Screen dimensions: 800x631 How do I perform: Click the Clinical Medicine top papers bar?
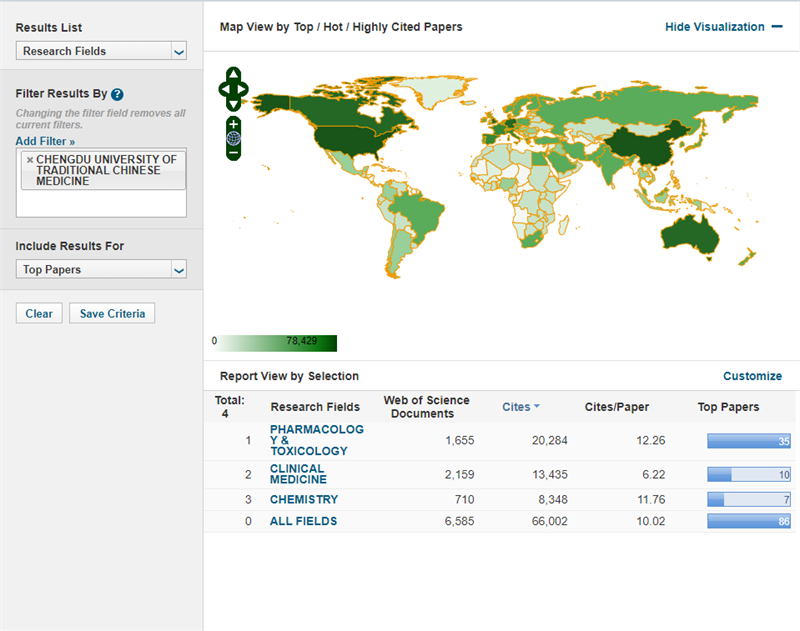point(749,475)
